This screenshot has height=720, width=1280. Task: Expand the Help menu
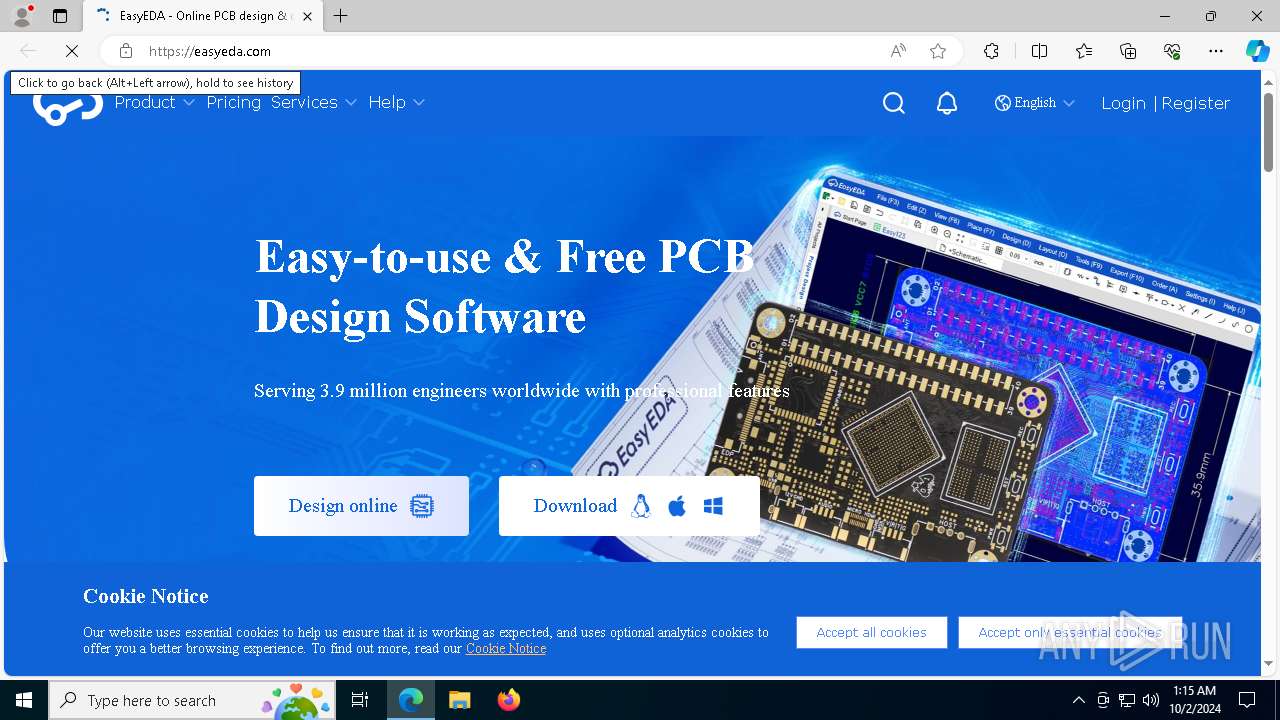pos(396,102)
